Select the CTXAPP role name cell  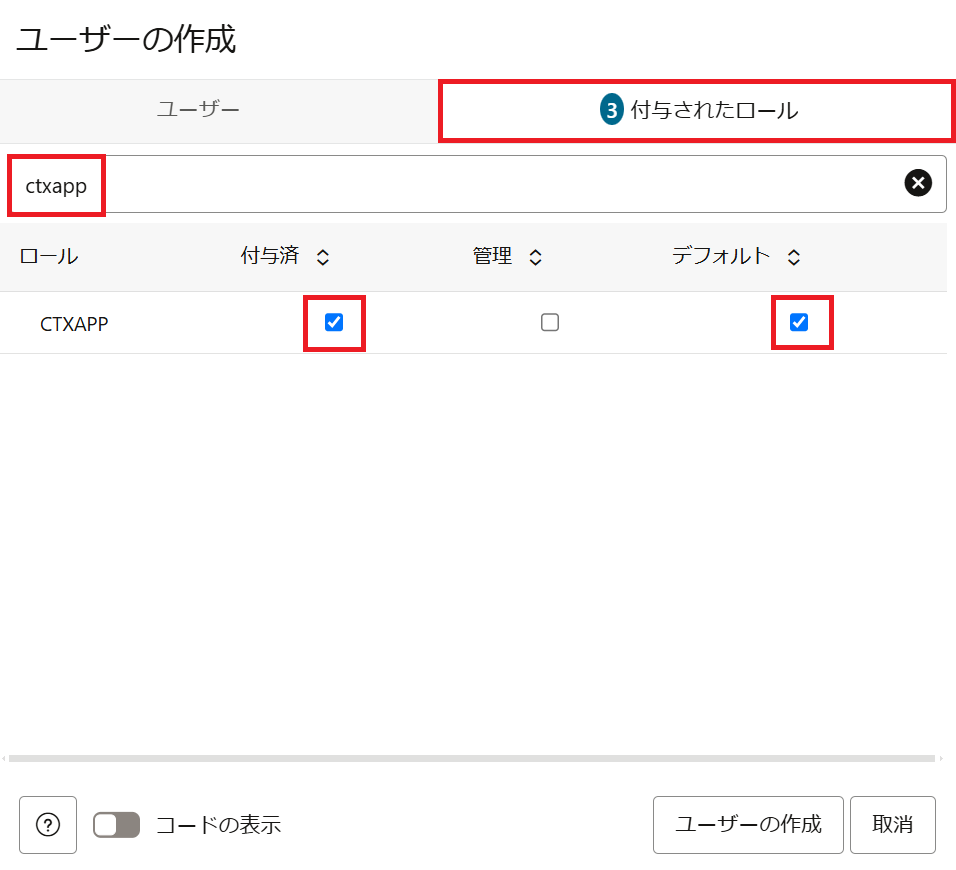pyautogui.click(x=74, y=324)
